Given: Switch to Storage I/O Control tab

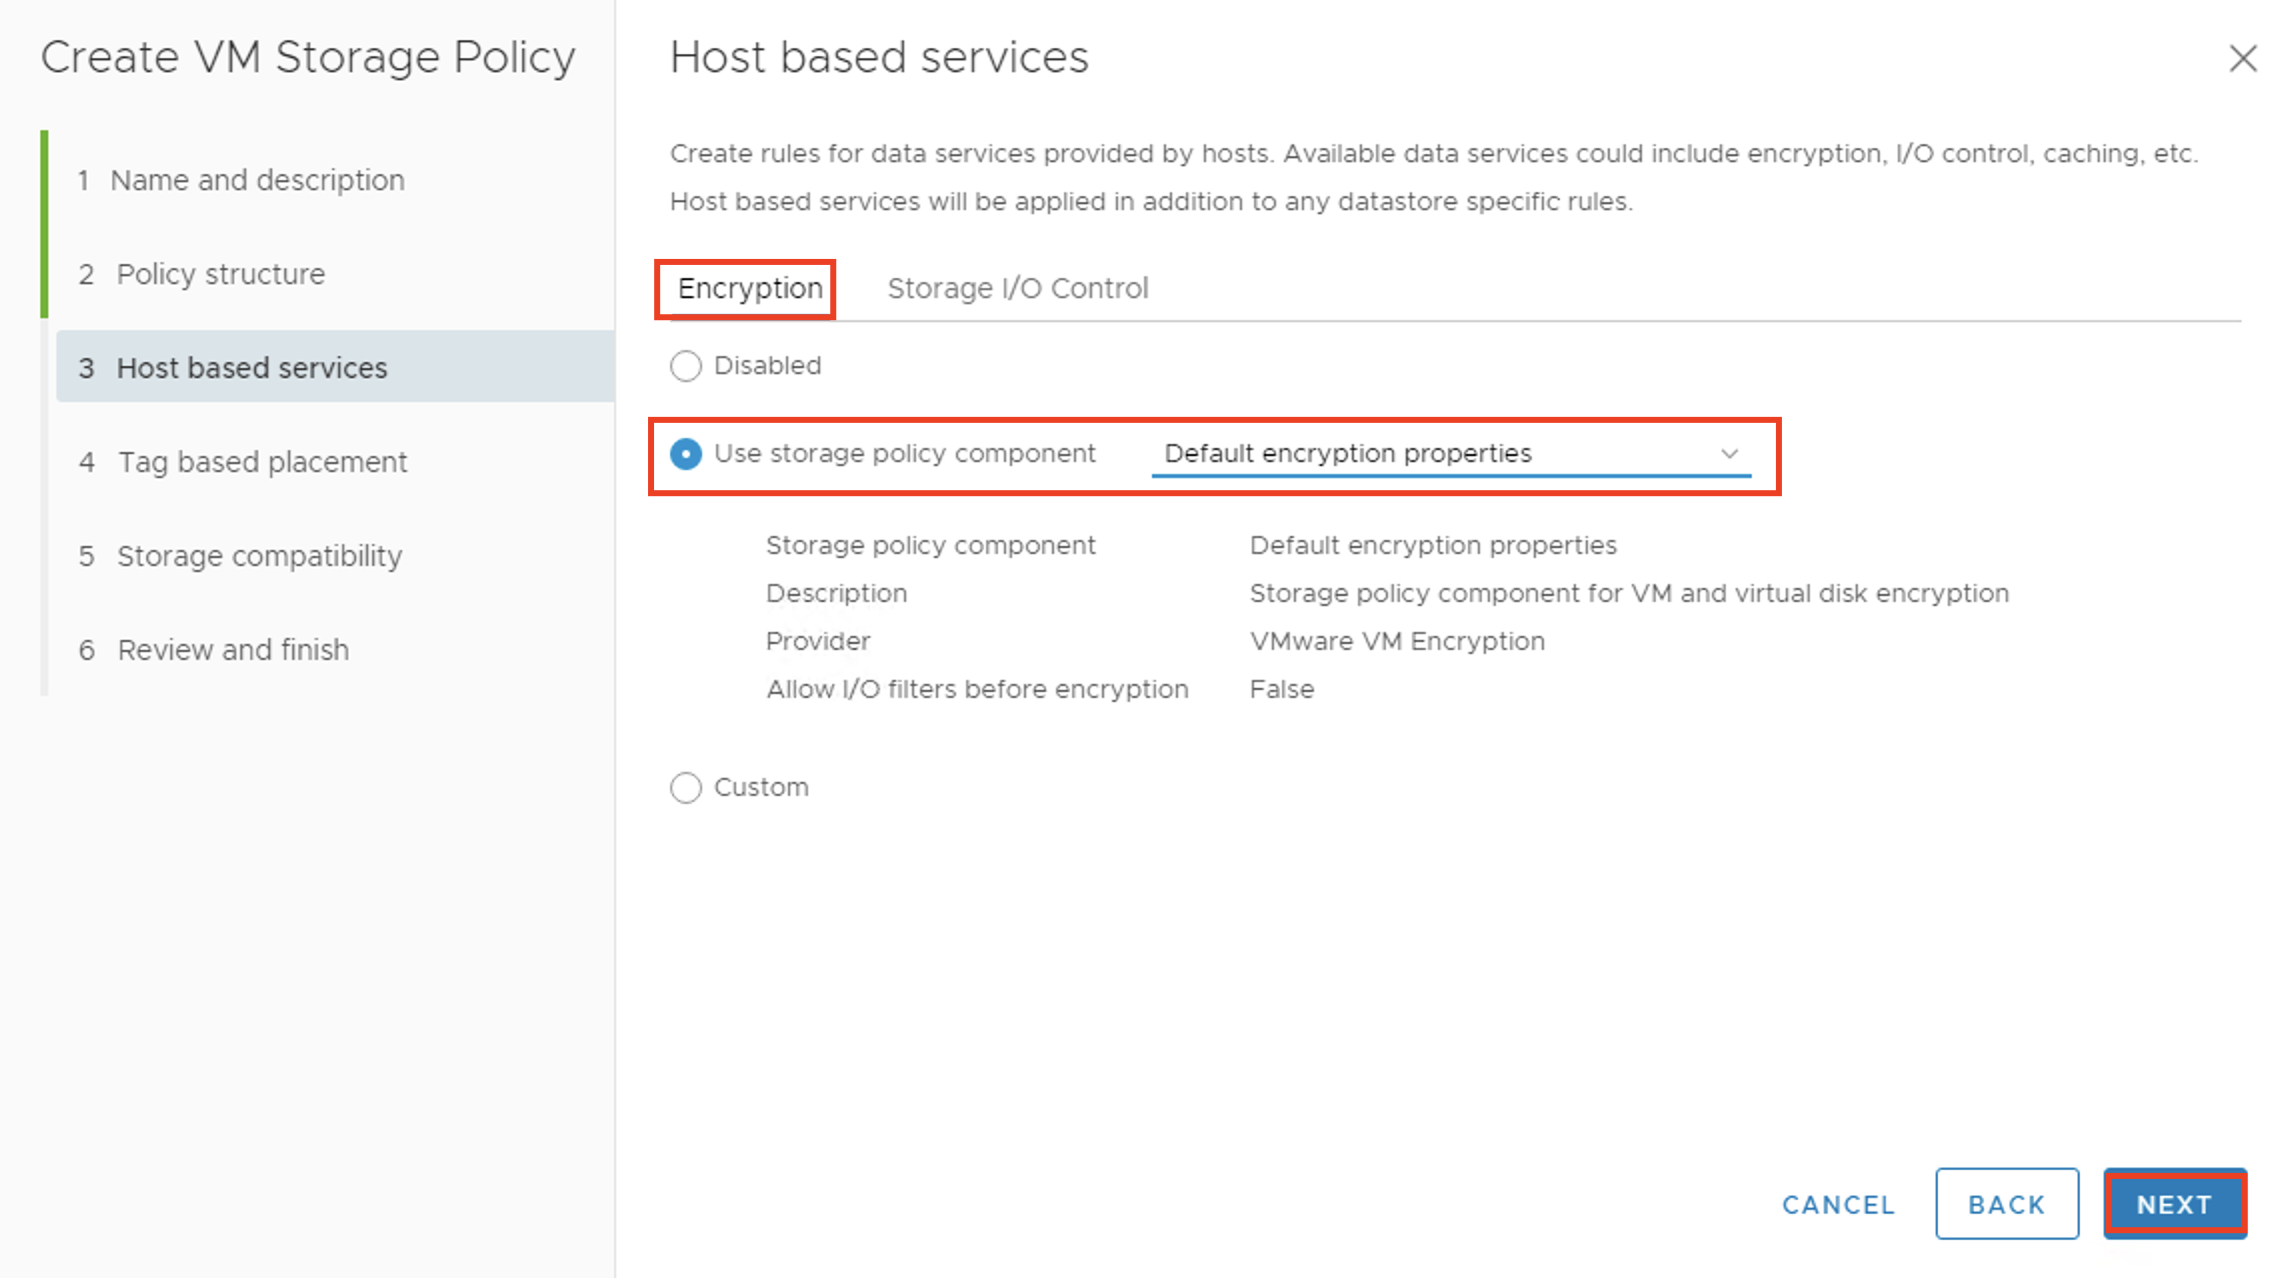Looking at the screenshot, I should (1017, 289).
